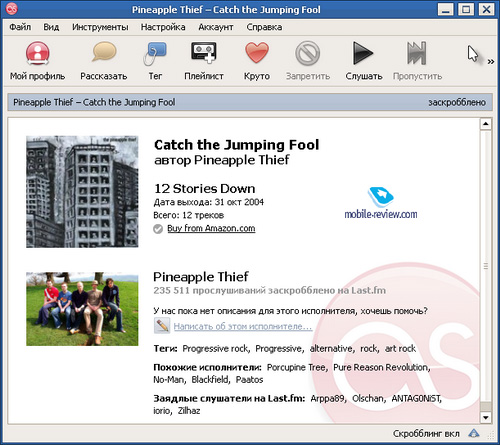Viewport: 500px width, 445px height.
Task: Open the Файл menu
Action: 20,27
